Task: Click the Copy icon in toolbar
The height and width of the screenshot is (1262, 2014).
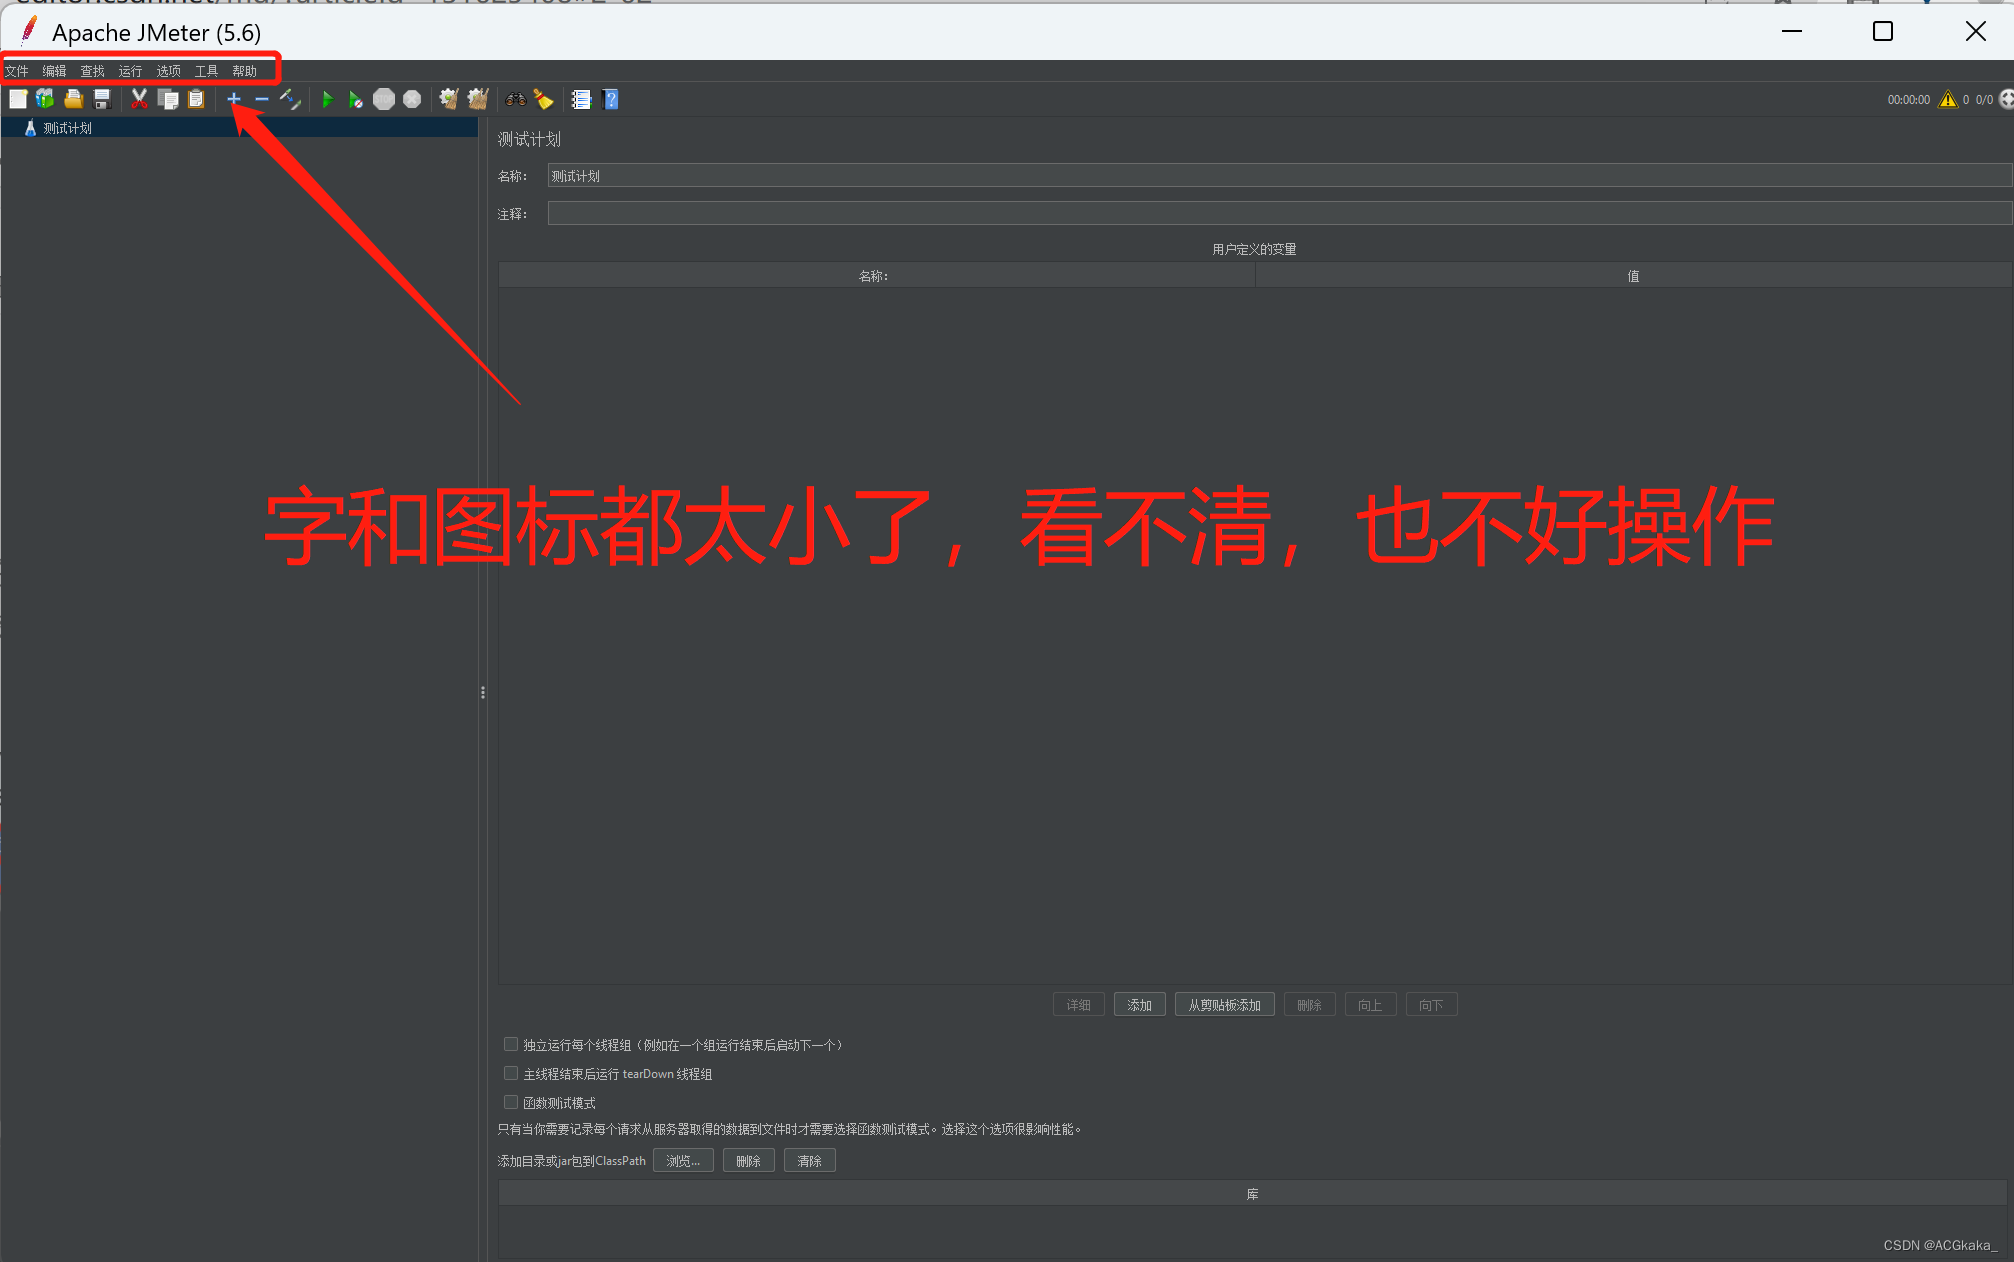Action: 168,99
